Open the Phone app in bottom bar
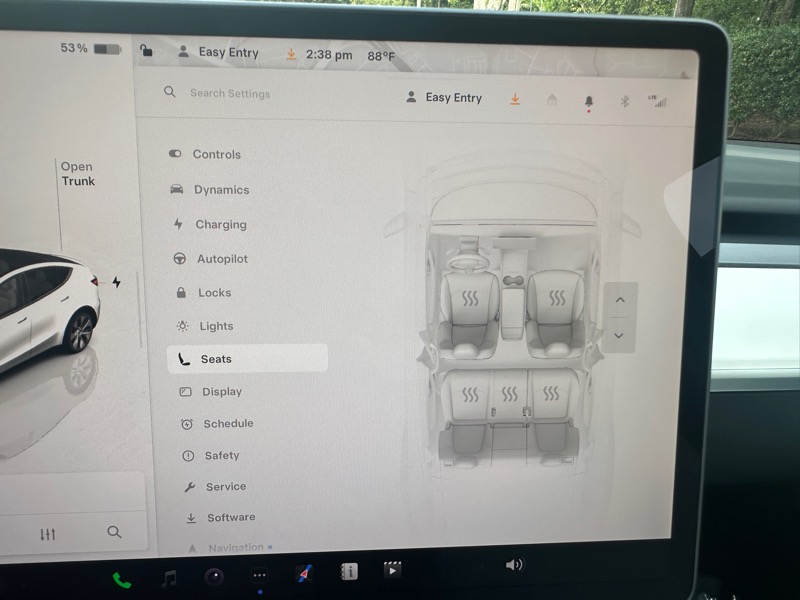The image size is (800, 600). 121,579
